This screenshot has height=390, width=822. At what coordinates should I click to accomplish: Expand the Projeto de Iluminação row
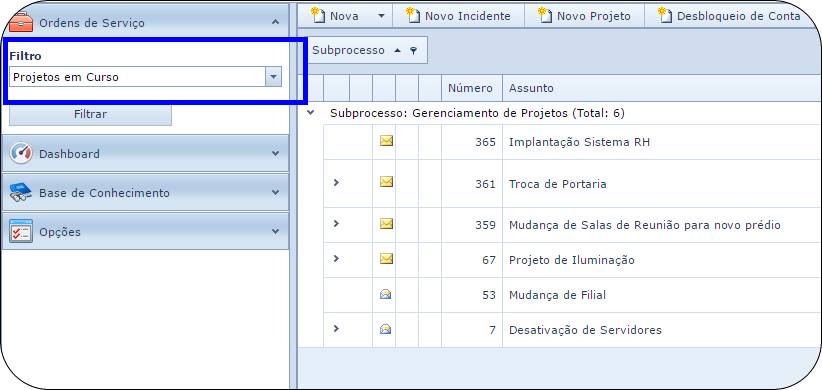[x=336, y=259]
